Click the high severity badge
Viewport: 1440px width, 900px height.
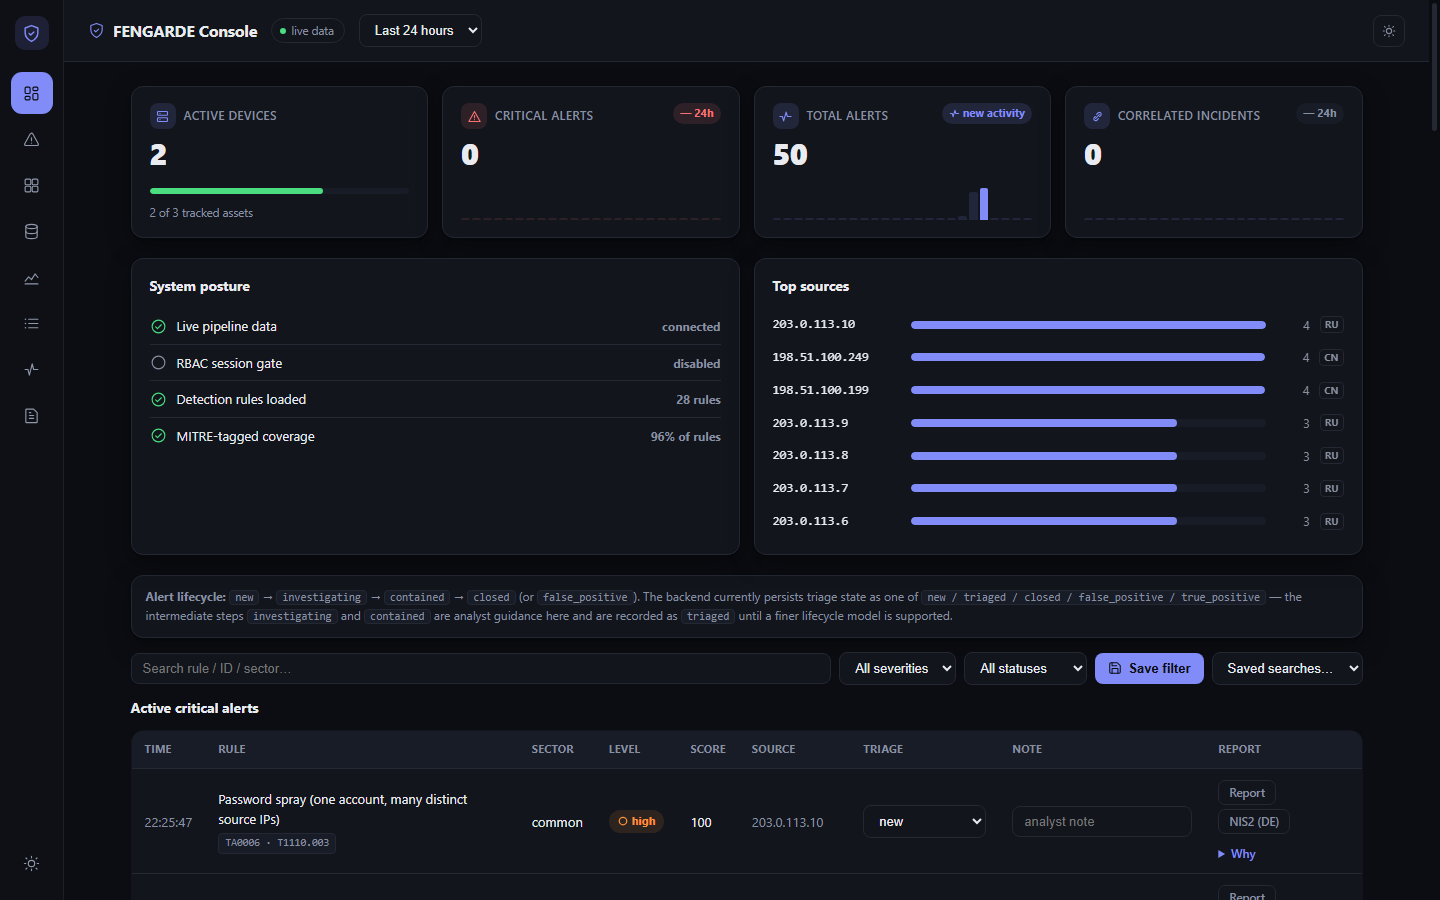coord(637,822)
